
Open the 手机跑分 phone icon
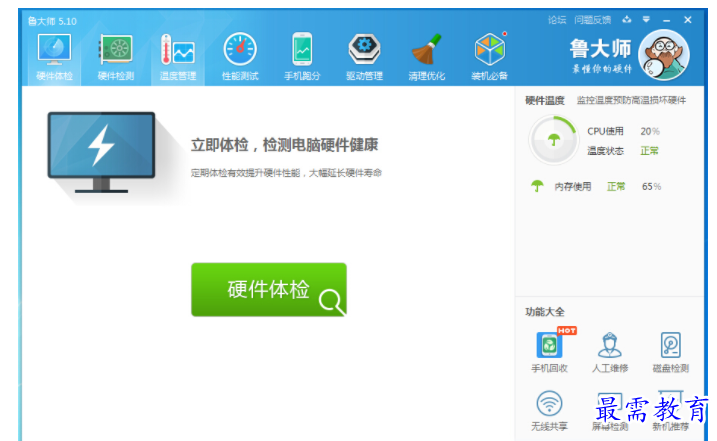tap(302, 49)
